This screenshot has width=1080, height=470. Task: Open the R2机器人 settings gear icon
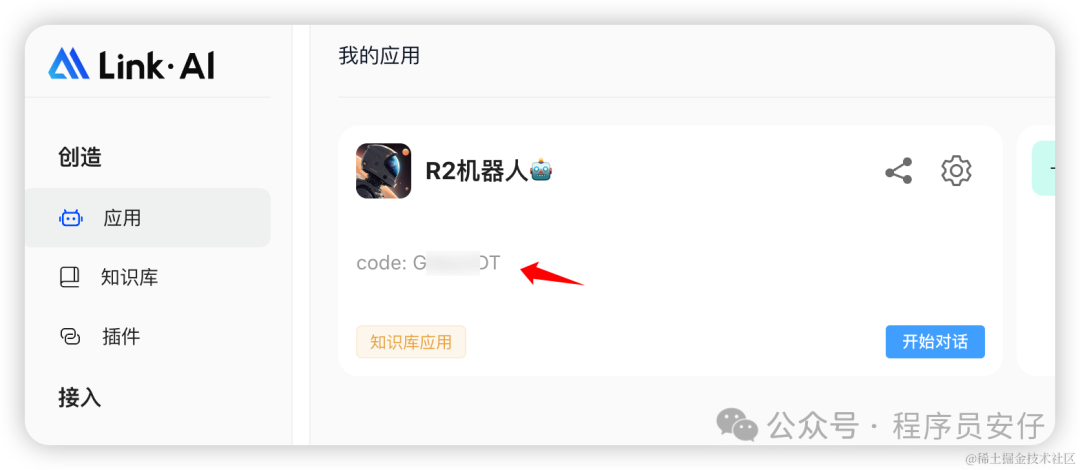(x=956, y=170)
